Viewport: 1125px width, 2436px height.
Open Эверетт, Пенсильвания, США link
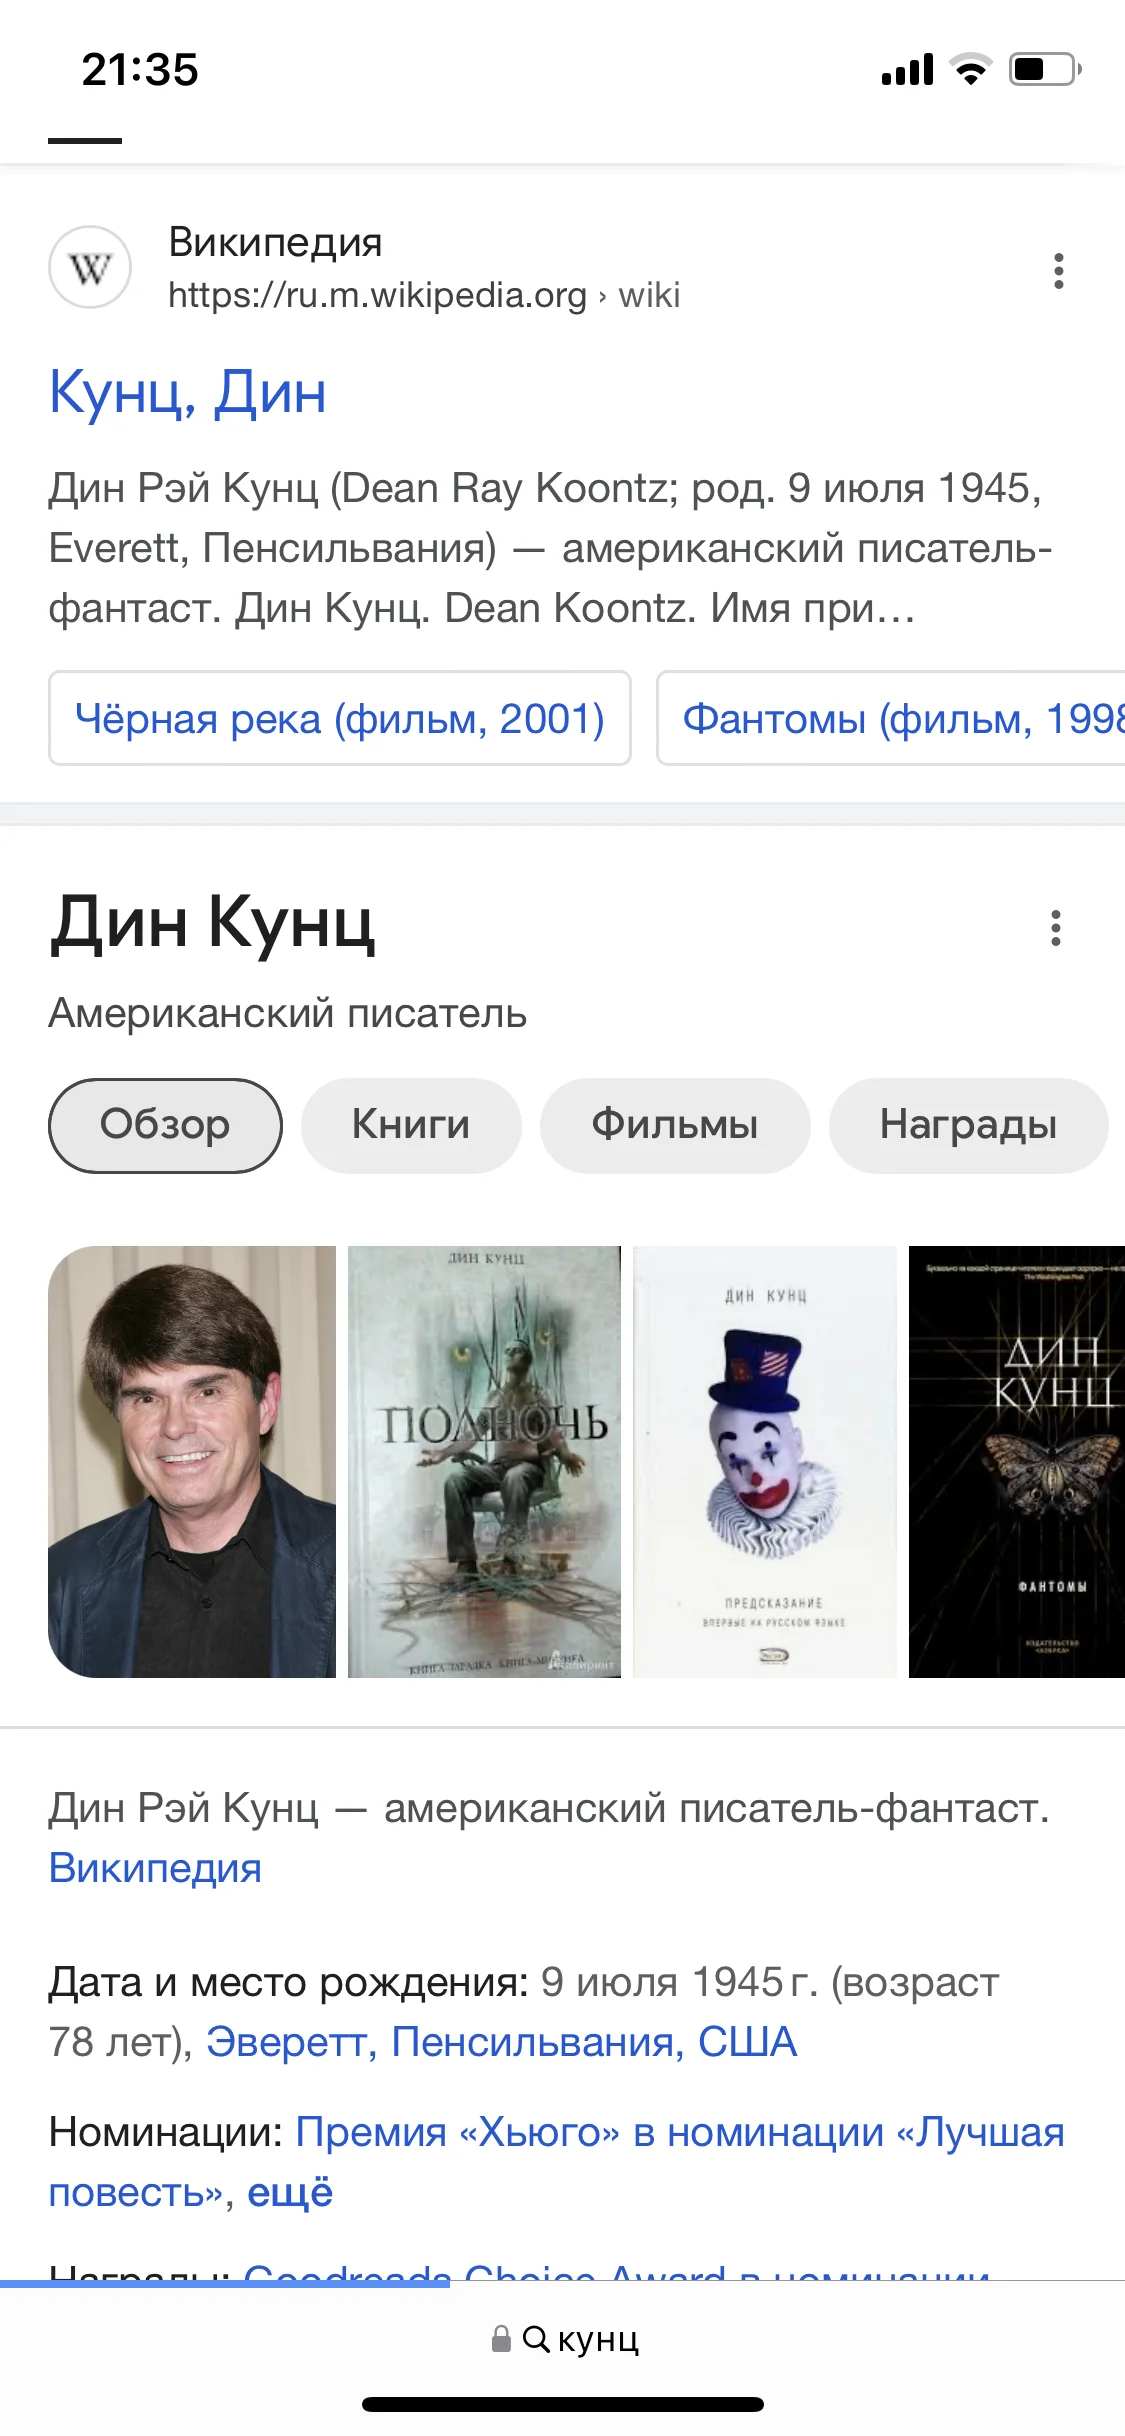coord(502,2042)
